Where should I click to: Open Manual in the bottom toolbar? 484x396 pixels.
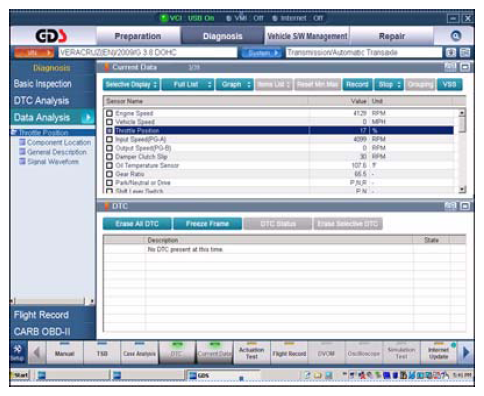pyautogui.click(x=64, y=353)
